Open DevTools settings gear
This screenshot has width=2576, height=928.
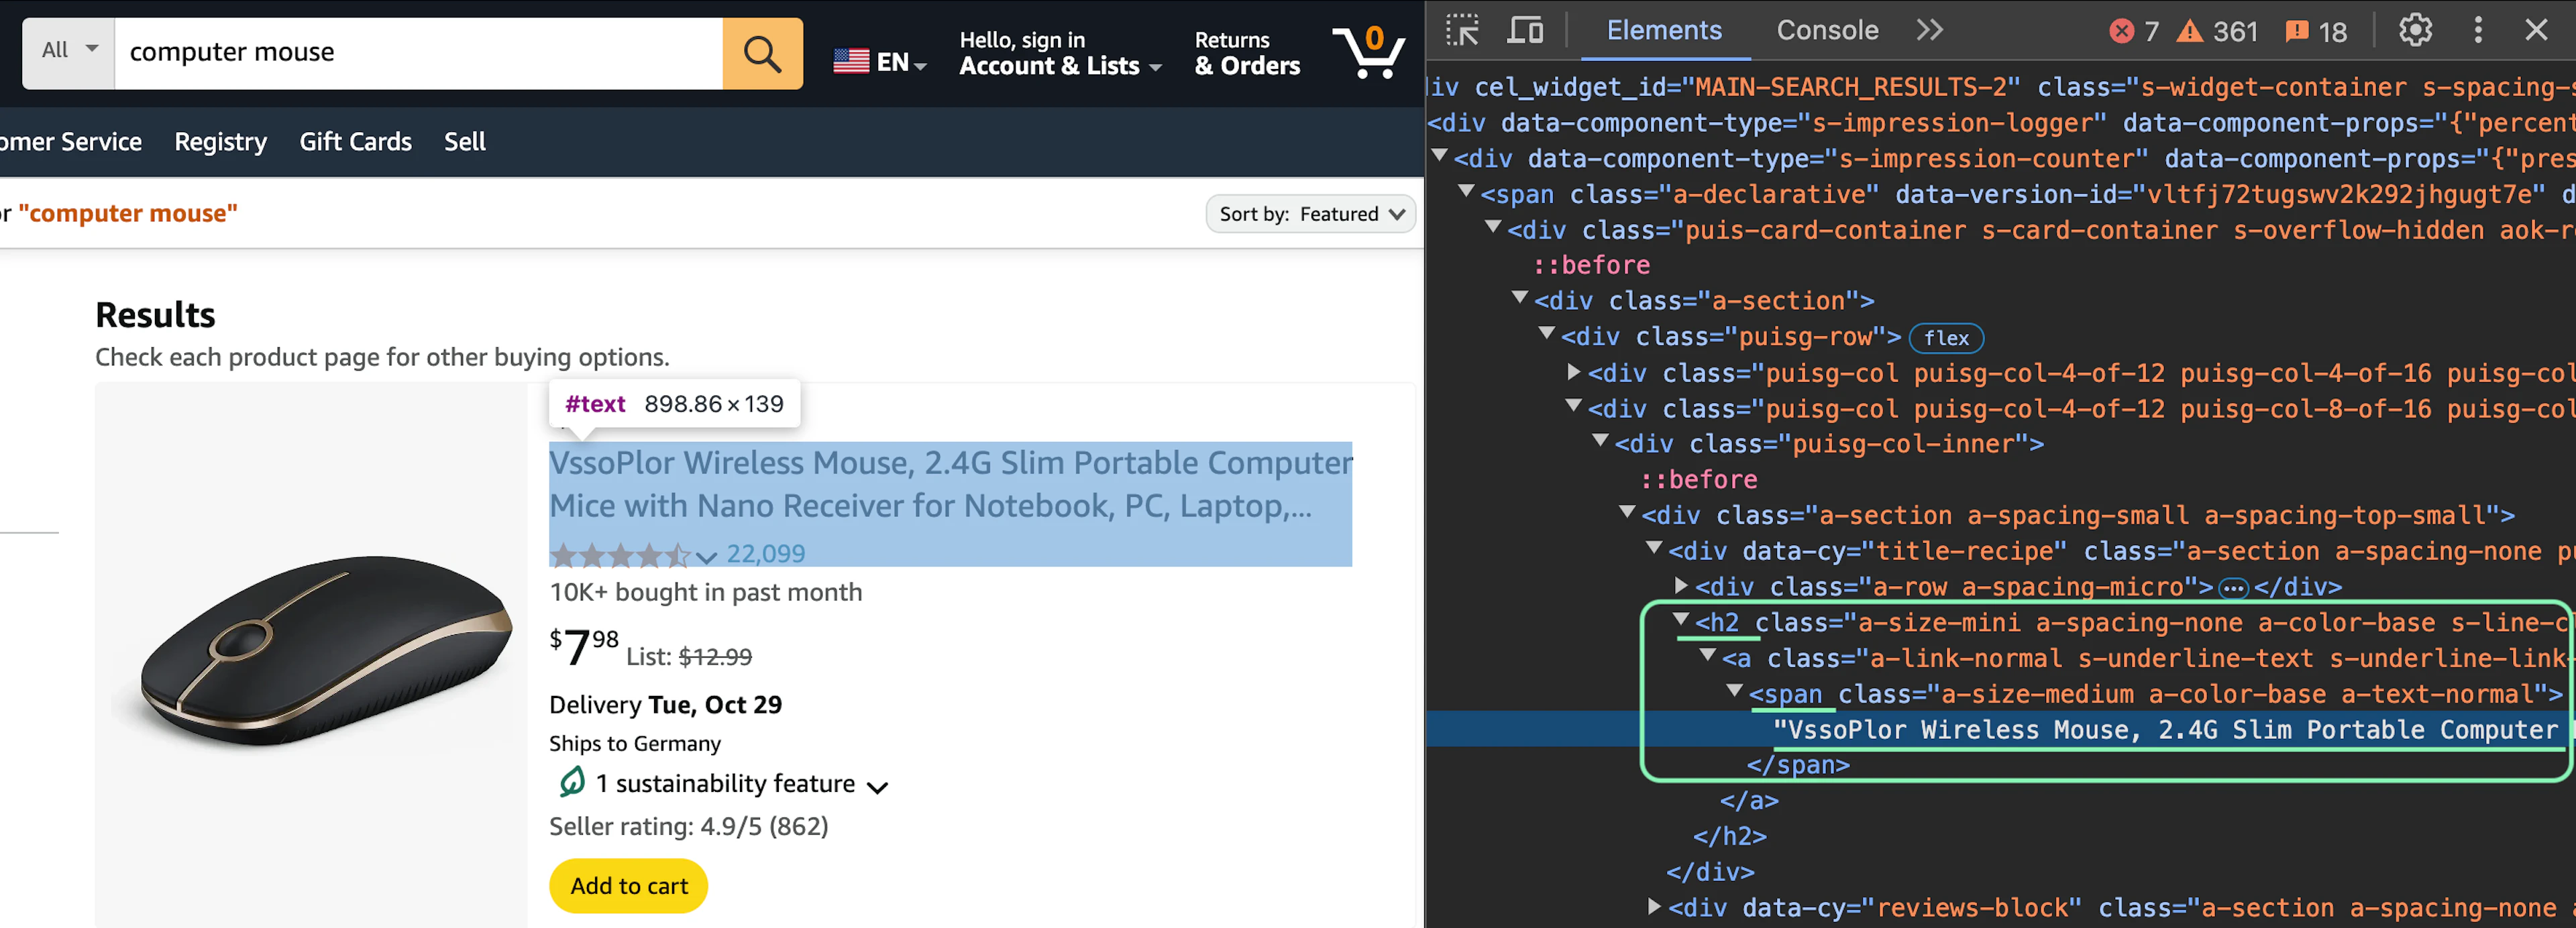pyautogui.click(x=2415, y=30)
